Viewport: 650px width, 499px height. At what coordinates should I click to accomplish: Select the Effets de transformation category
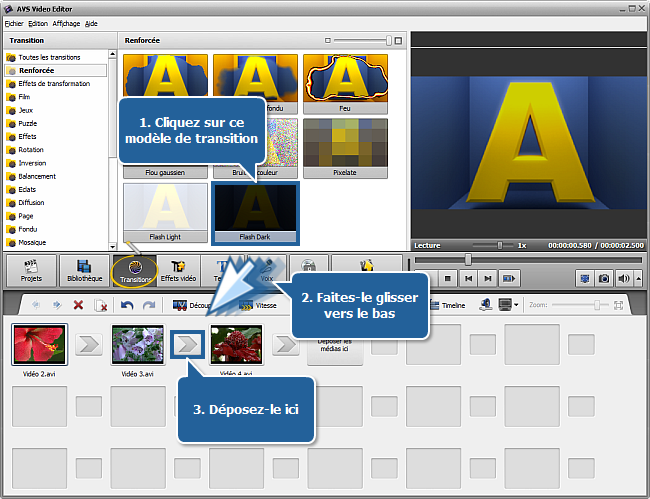pos(54,84)
